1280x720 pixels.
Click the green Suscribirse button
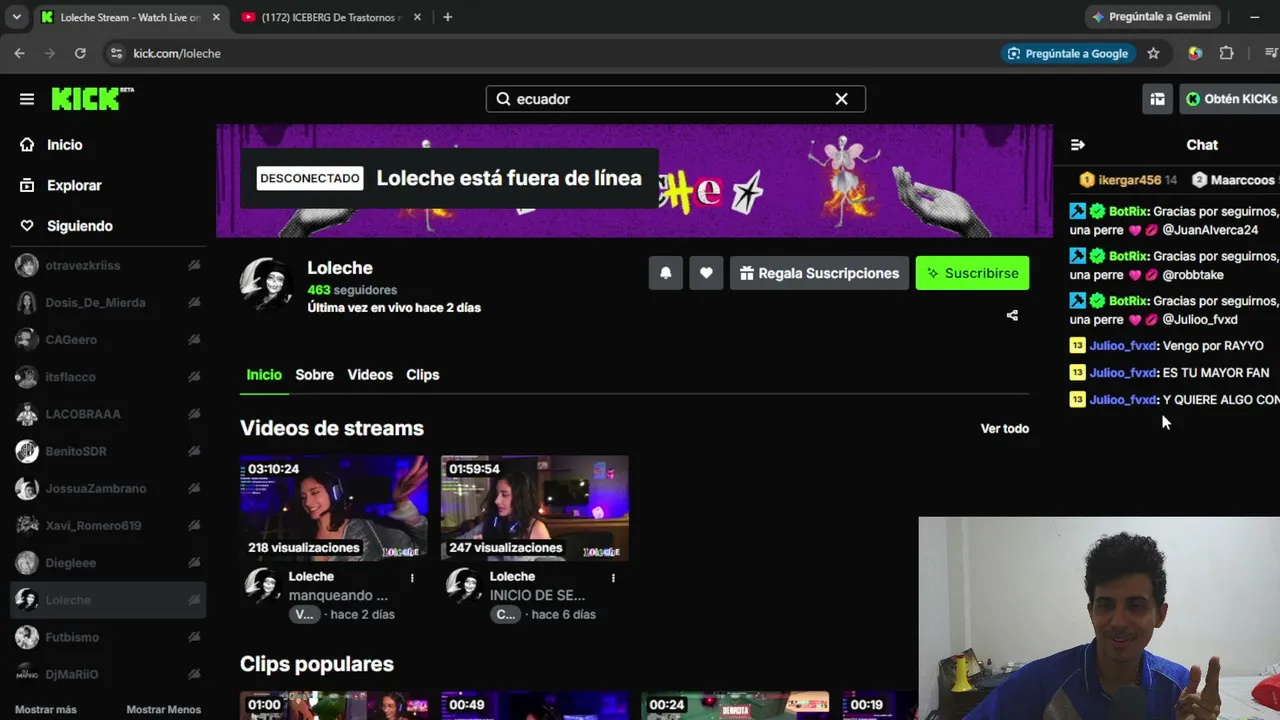pos(972,273)
